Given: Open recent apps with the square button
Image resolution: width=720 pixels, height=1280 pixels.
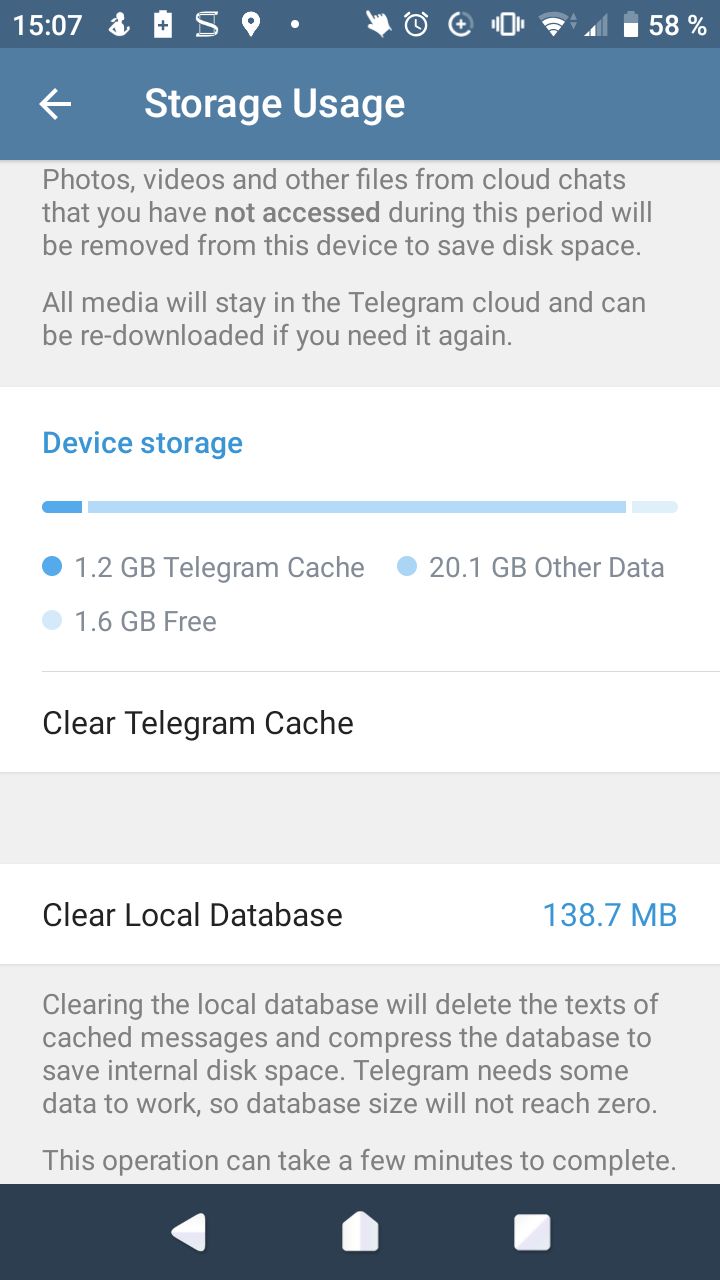Looking at the screenshot, I should point(532,1232).
